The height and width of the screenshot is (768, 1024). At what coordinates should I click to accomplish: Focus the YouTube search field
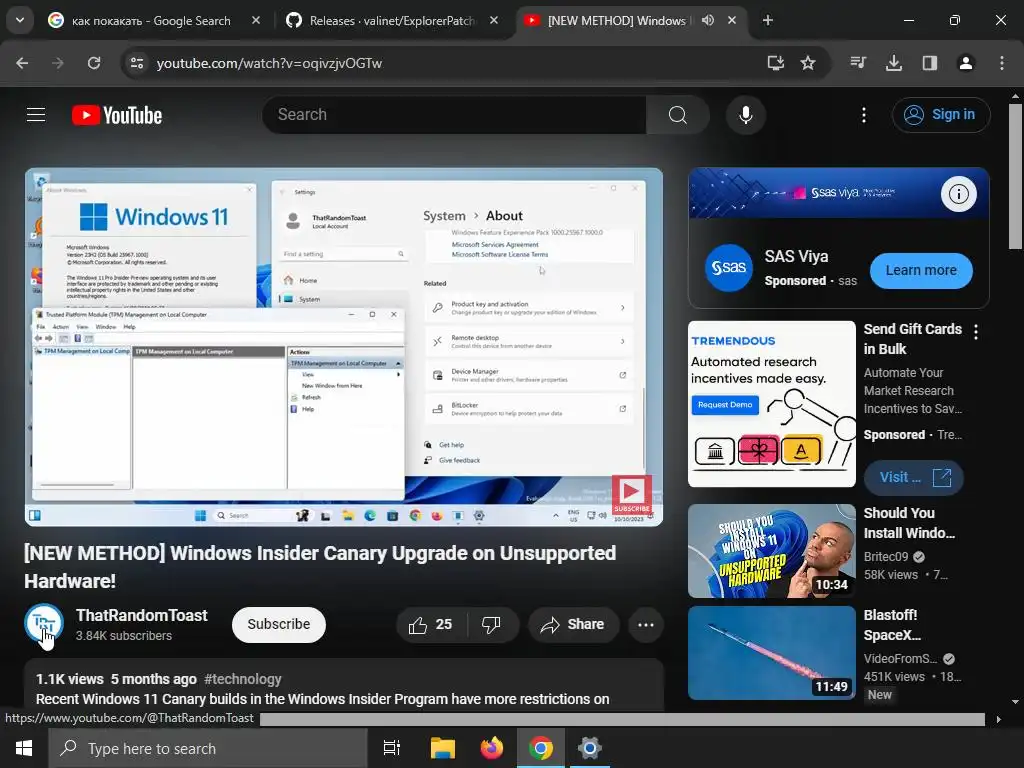pos(454,115)
